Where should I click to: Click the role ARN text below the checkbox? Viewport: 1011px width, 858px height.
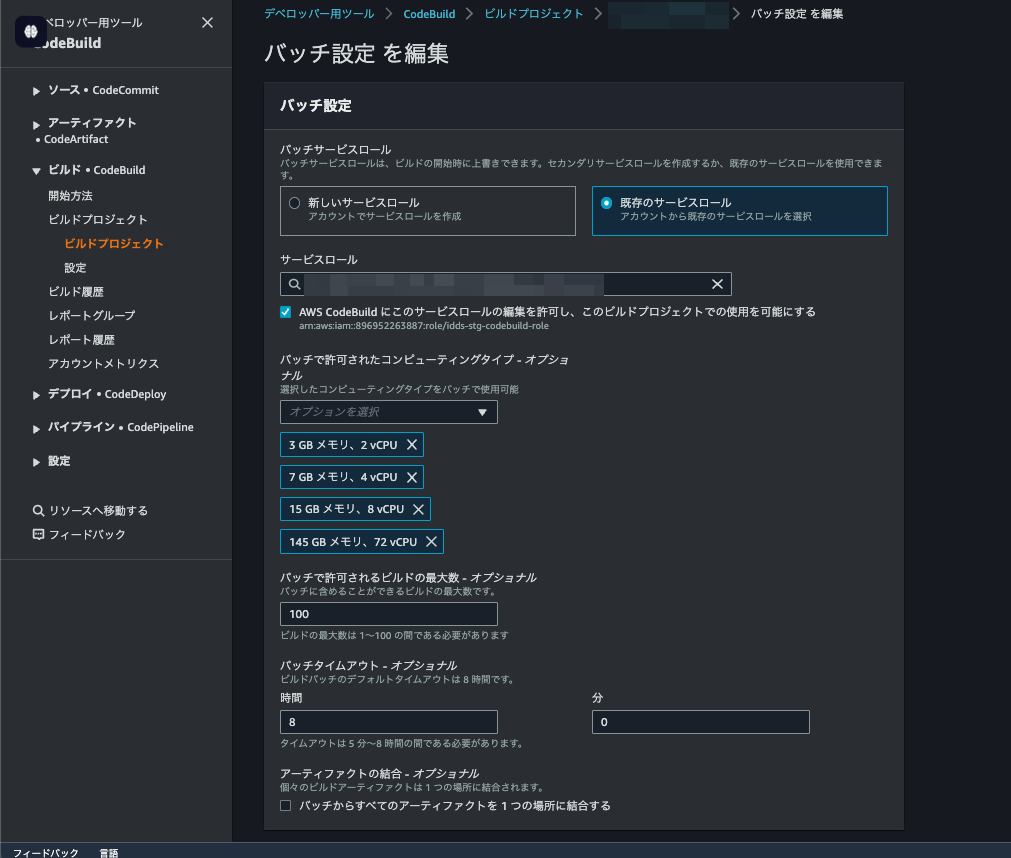pyautogui.click(x=424, y=326)
